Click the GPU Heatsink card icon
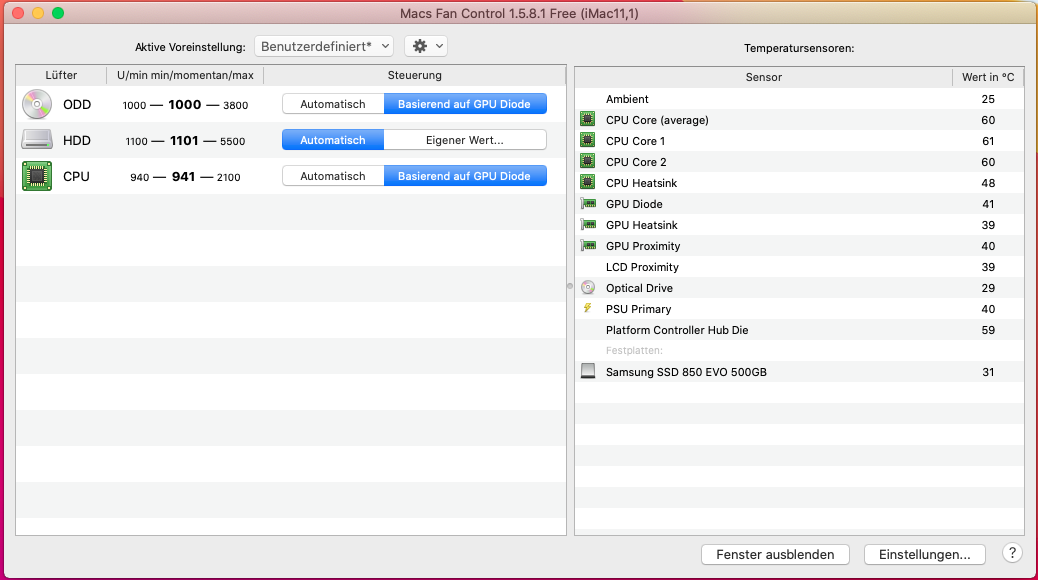The height and width of the screenshot is (580, 1038). [x=588, y=224]
